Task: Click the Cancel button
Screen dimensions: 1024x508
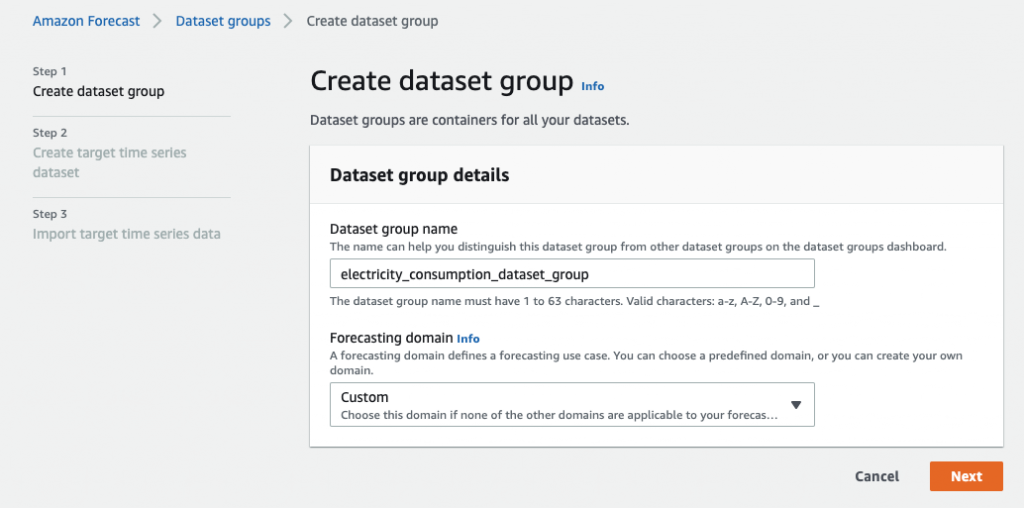Action: point(876,477)
